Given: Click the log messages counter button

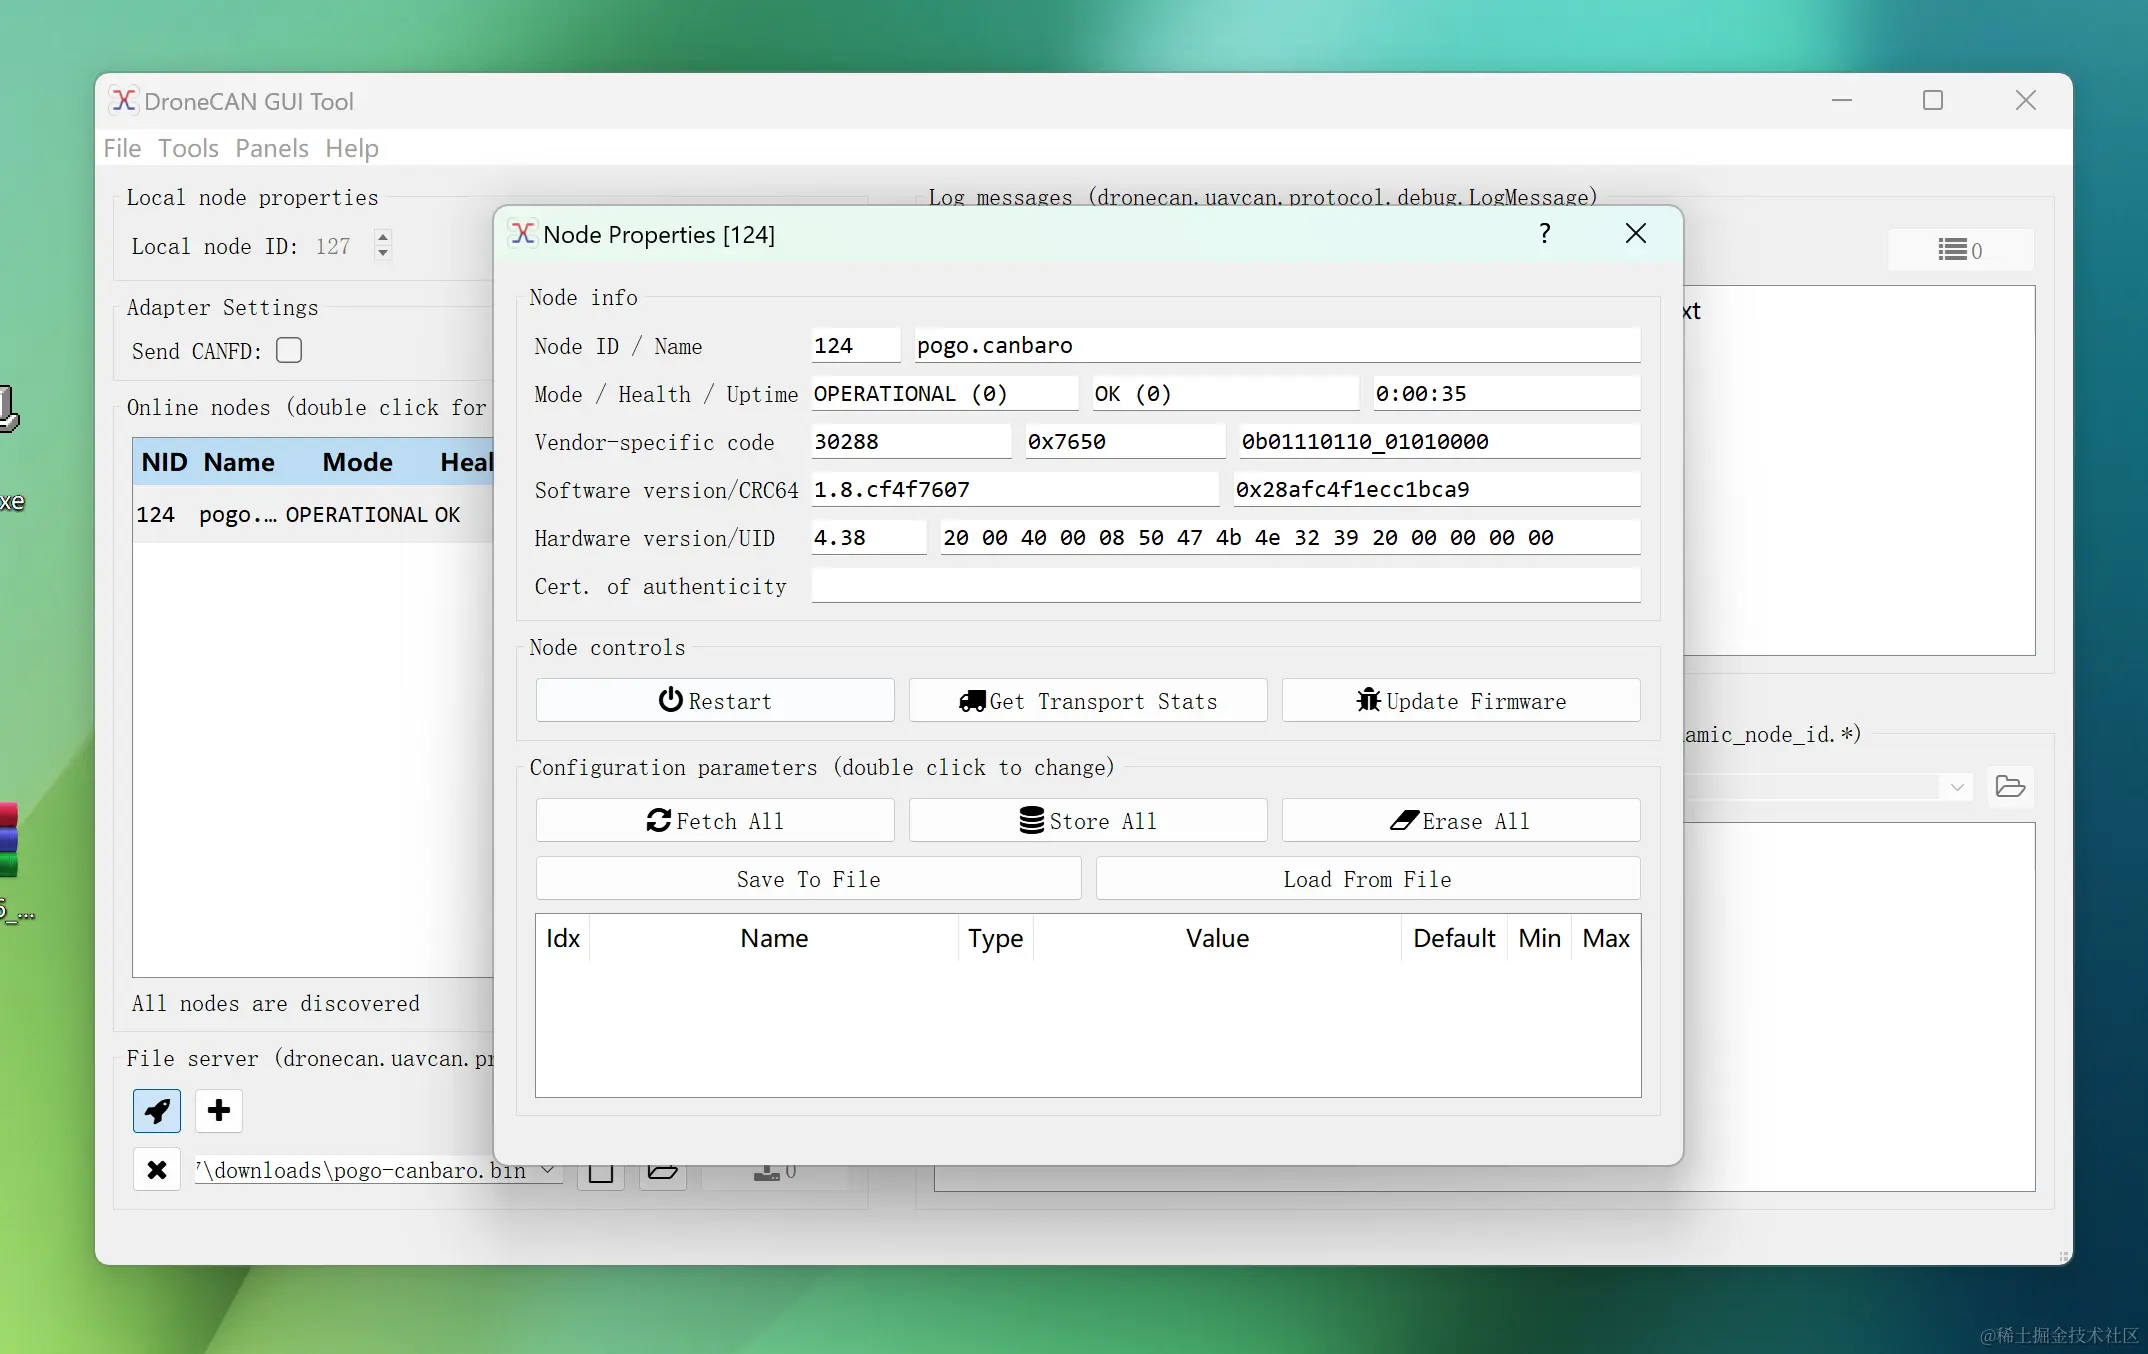Looking at the screenshot, I should (x=1960, y=250).
